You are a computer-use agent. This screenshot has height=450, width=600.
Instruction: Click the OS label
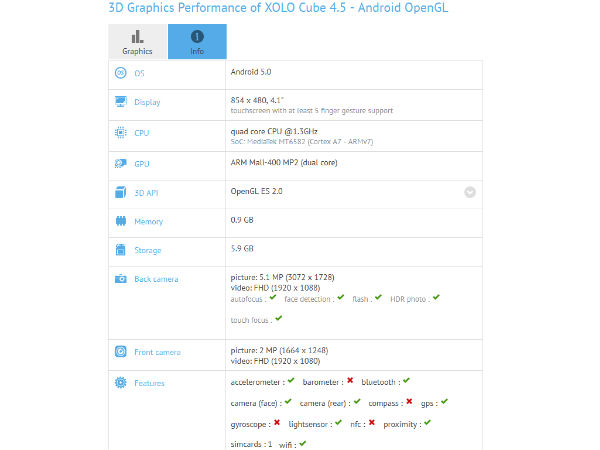[139, 73]
